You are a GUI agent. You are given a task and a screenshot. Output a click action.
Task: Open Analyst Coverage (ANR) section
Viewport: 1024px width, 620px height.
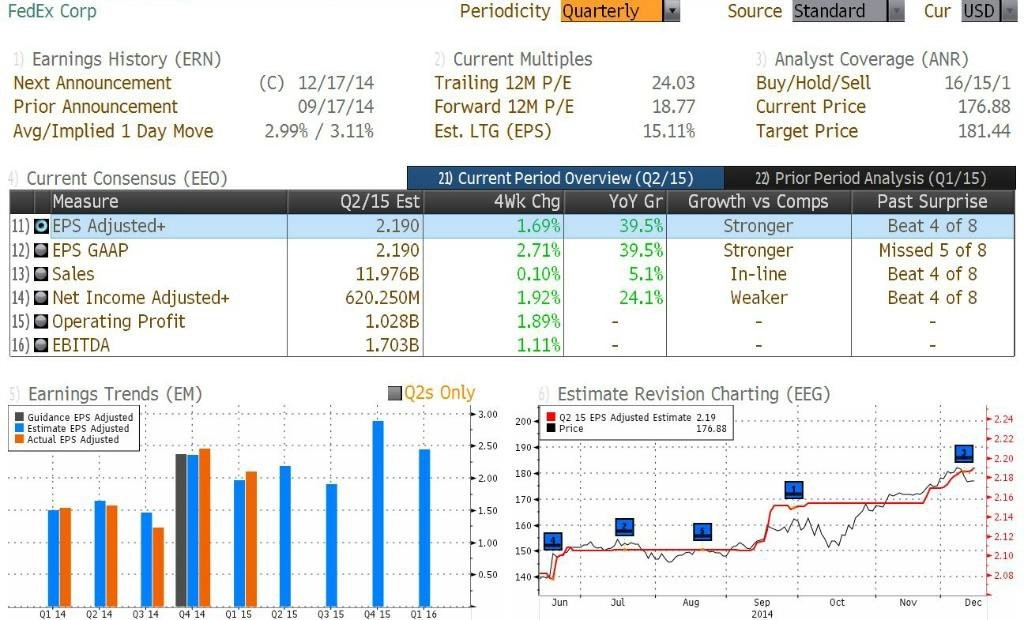click(x=871, y=59)
